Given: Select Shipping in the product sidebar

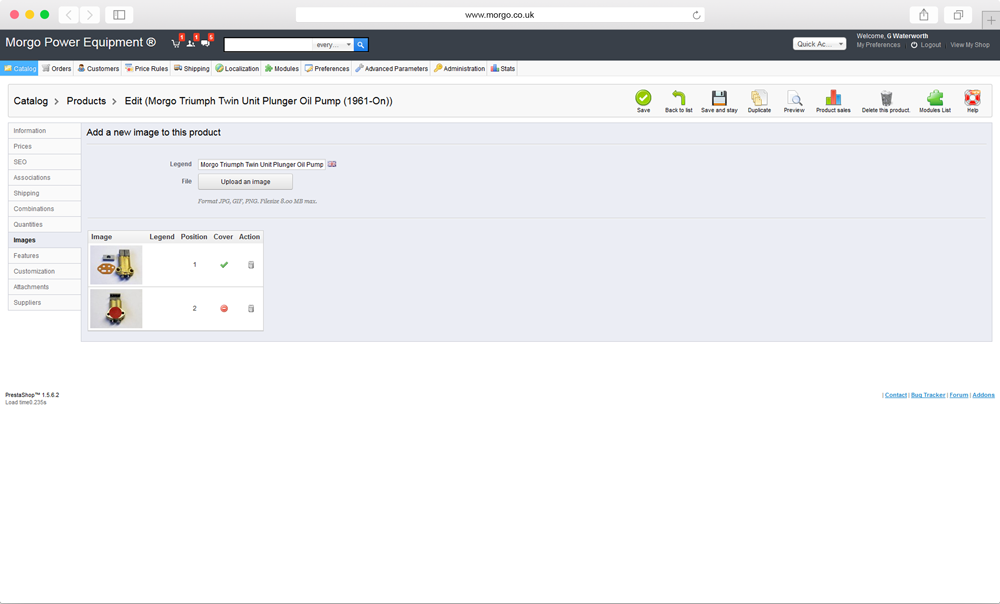Looking at the screenshot, I should [45, 193].
